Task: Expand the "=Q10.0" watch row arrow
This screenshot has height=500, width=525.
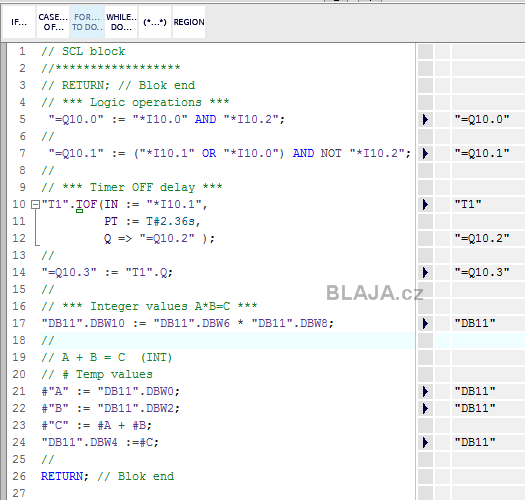Action: [425, 120]
